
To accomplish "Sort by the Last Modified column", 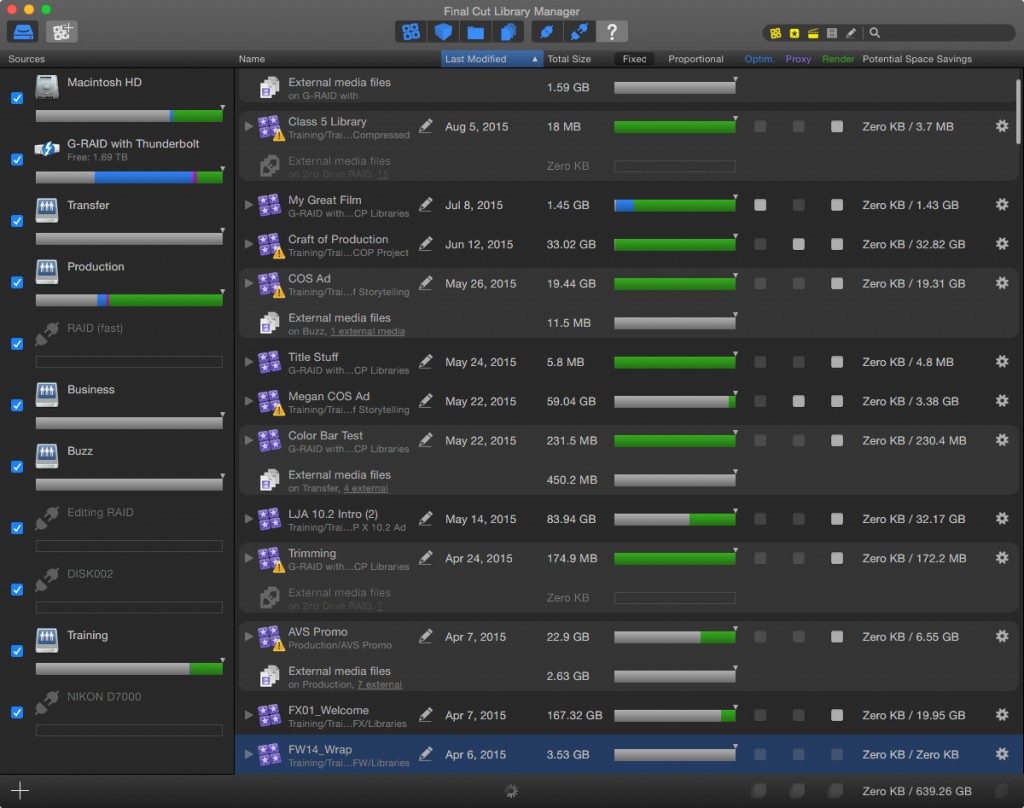I will point(492,59).
